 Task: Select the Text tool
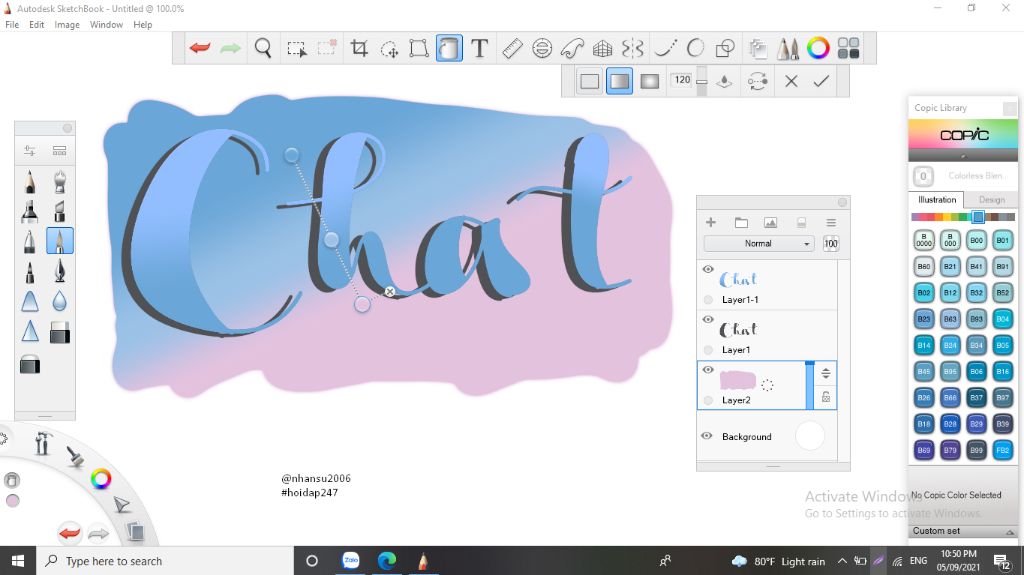click(479, 48)
